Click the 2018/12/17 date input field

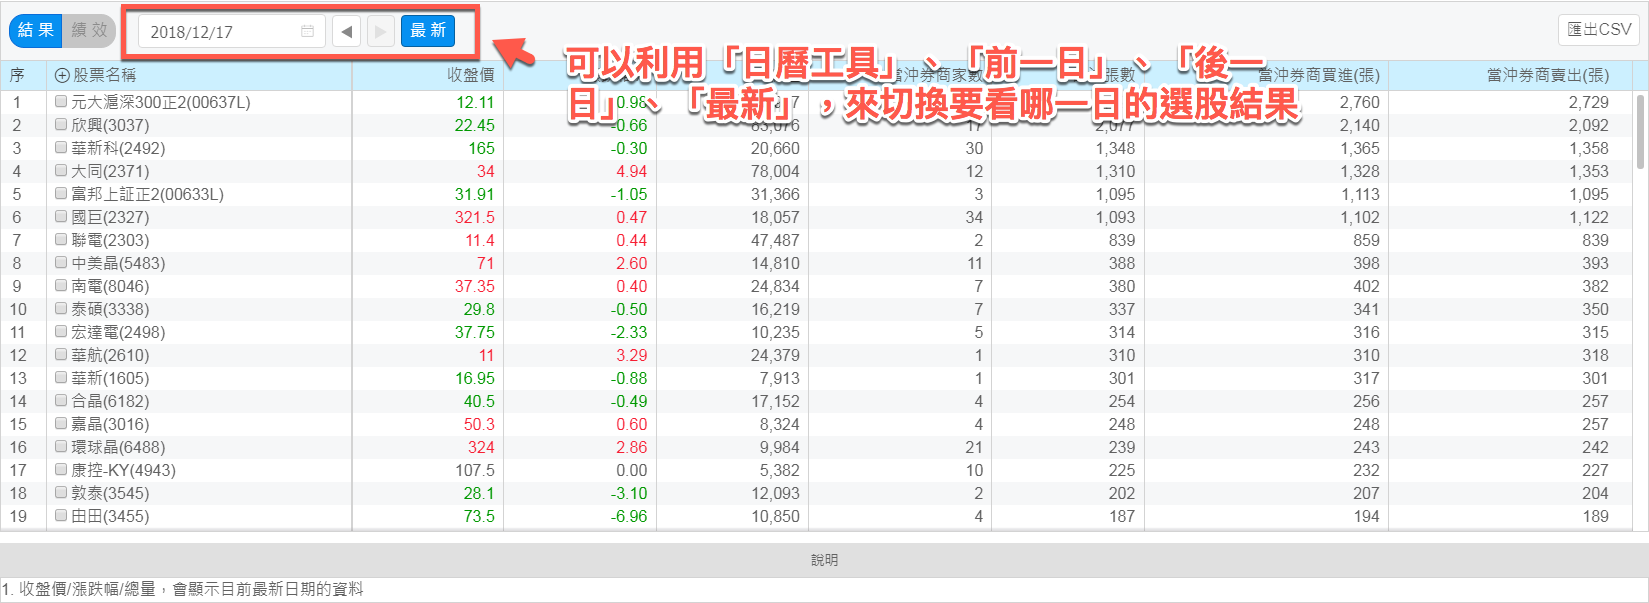coord(220,32)
